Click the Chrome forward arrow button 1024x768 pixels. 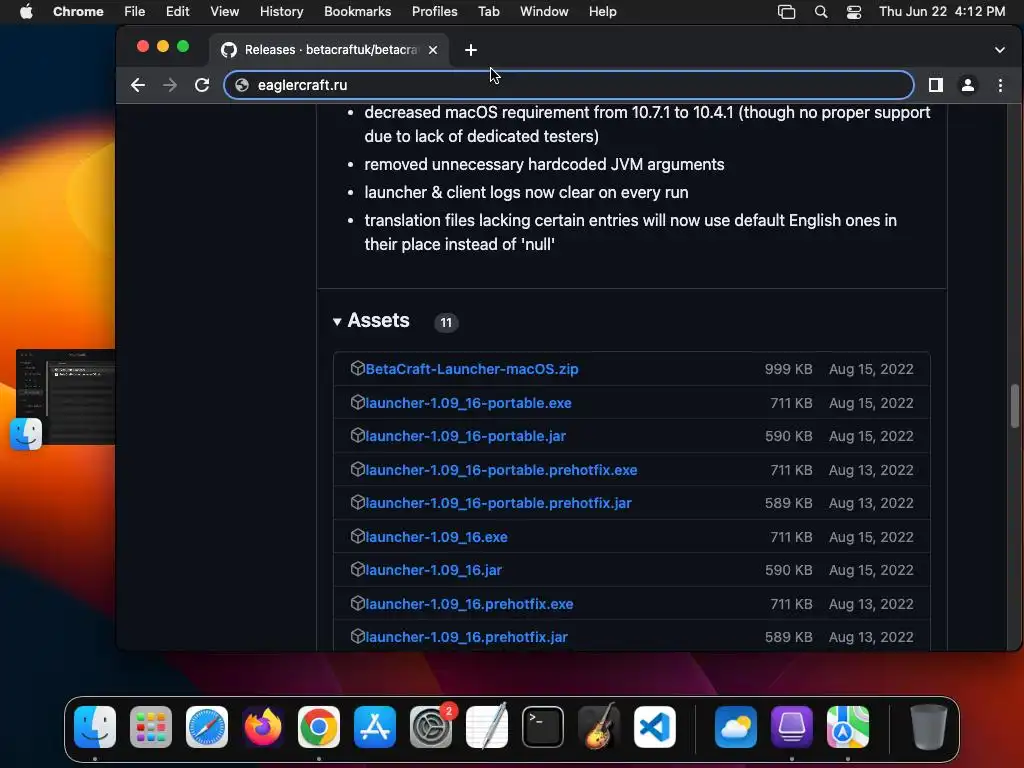(x=170, y=85)
